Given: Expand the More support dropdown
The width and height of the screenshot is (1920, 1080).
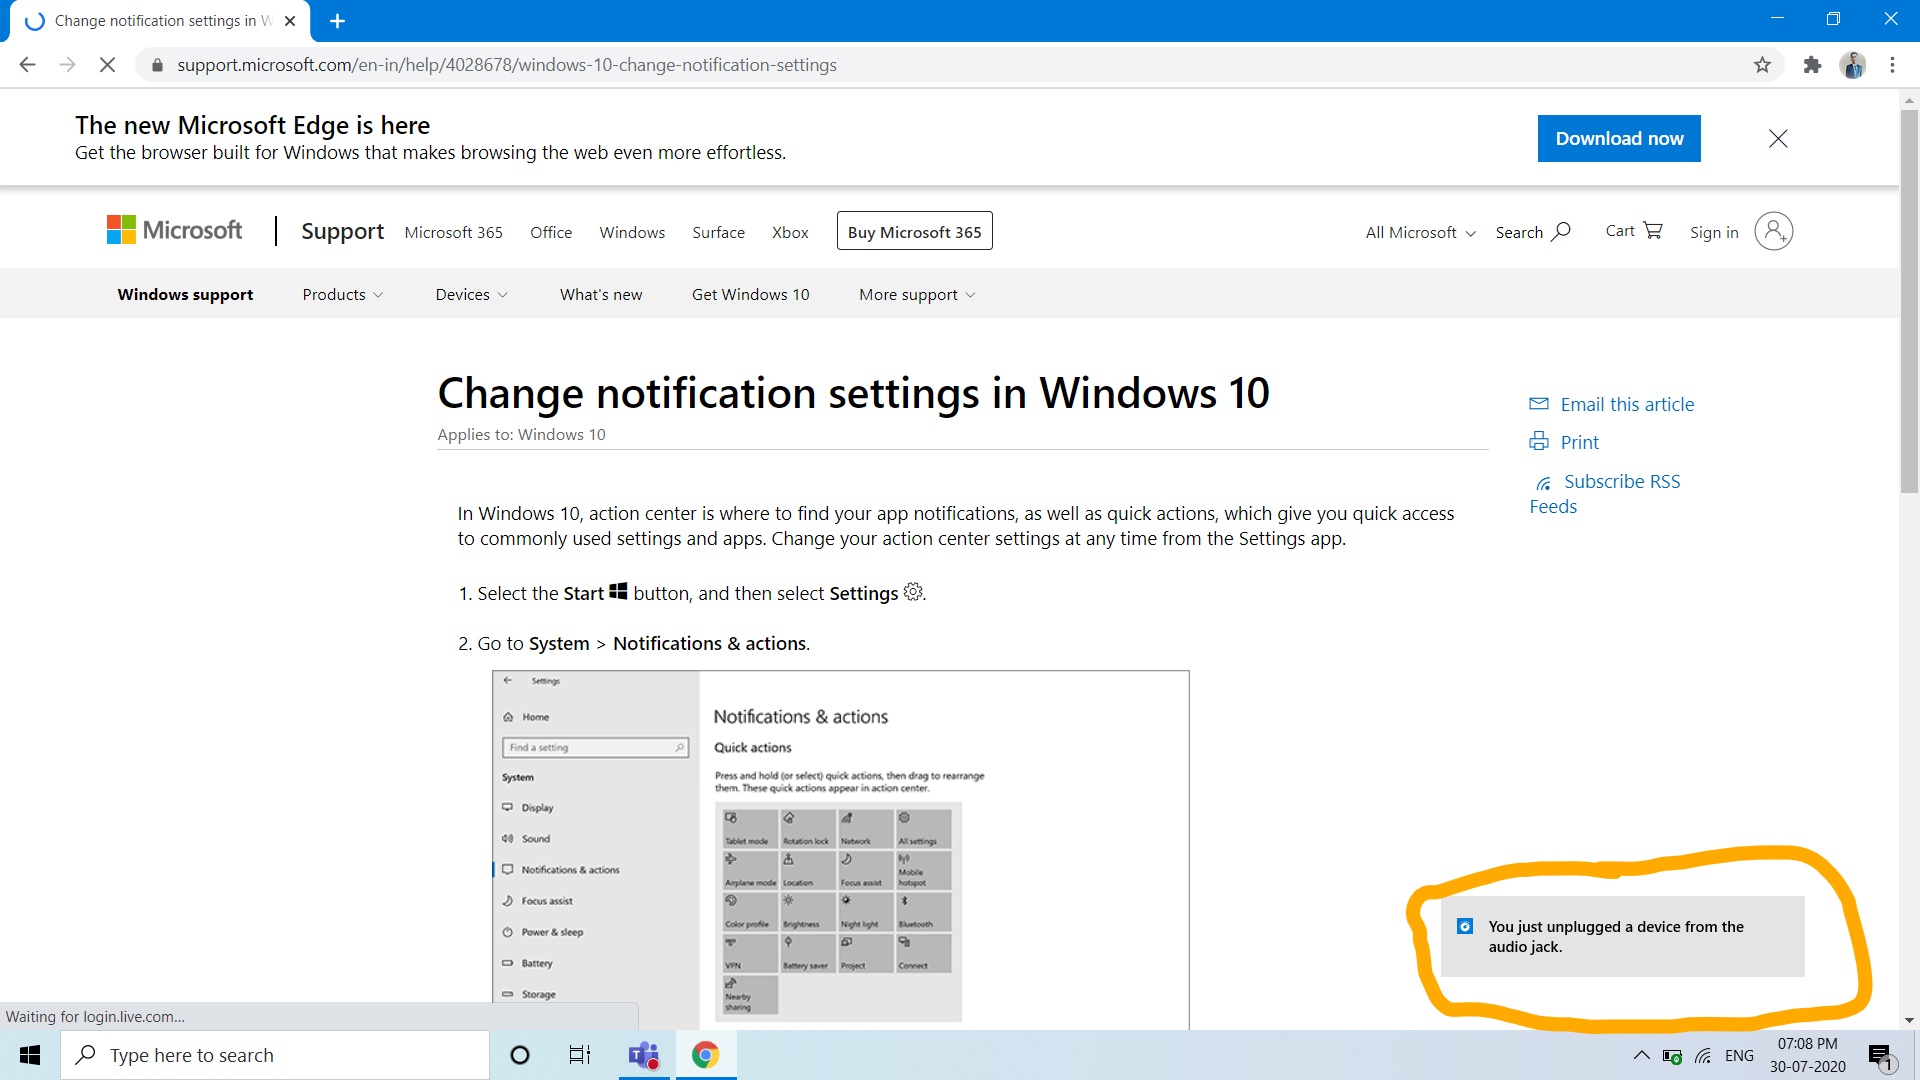Looking at the screenshot, I should (x=917, y=294).
